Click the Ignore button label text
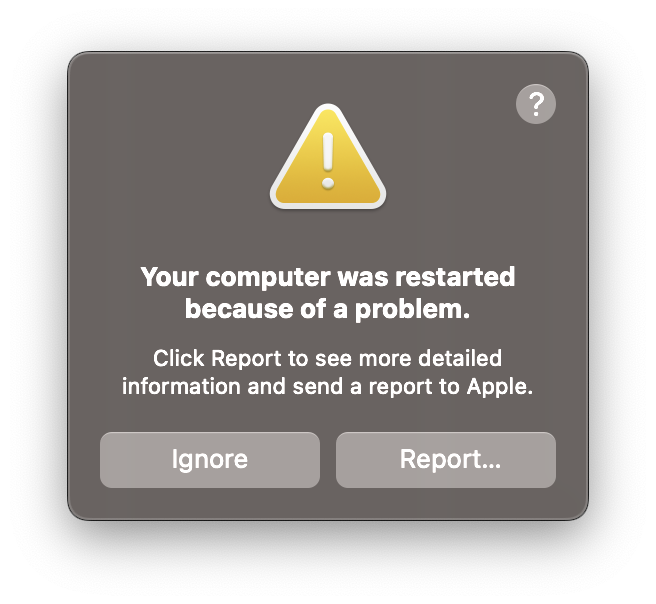656x604 pixels. [210, 460]
